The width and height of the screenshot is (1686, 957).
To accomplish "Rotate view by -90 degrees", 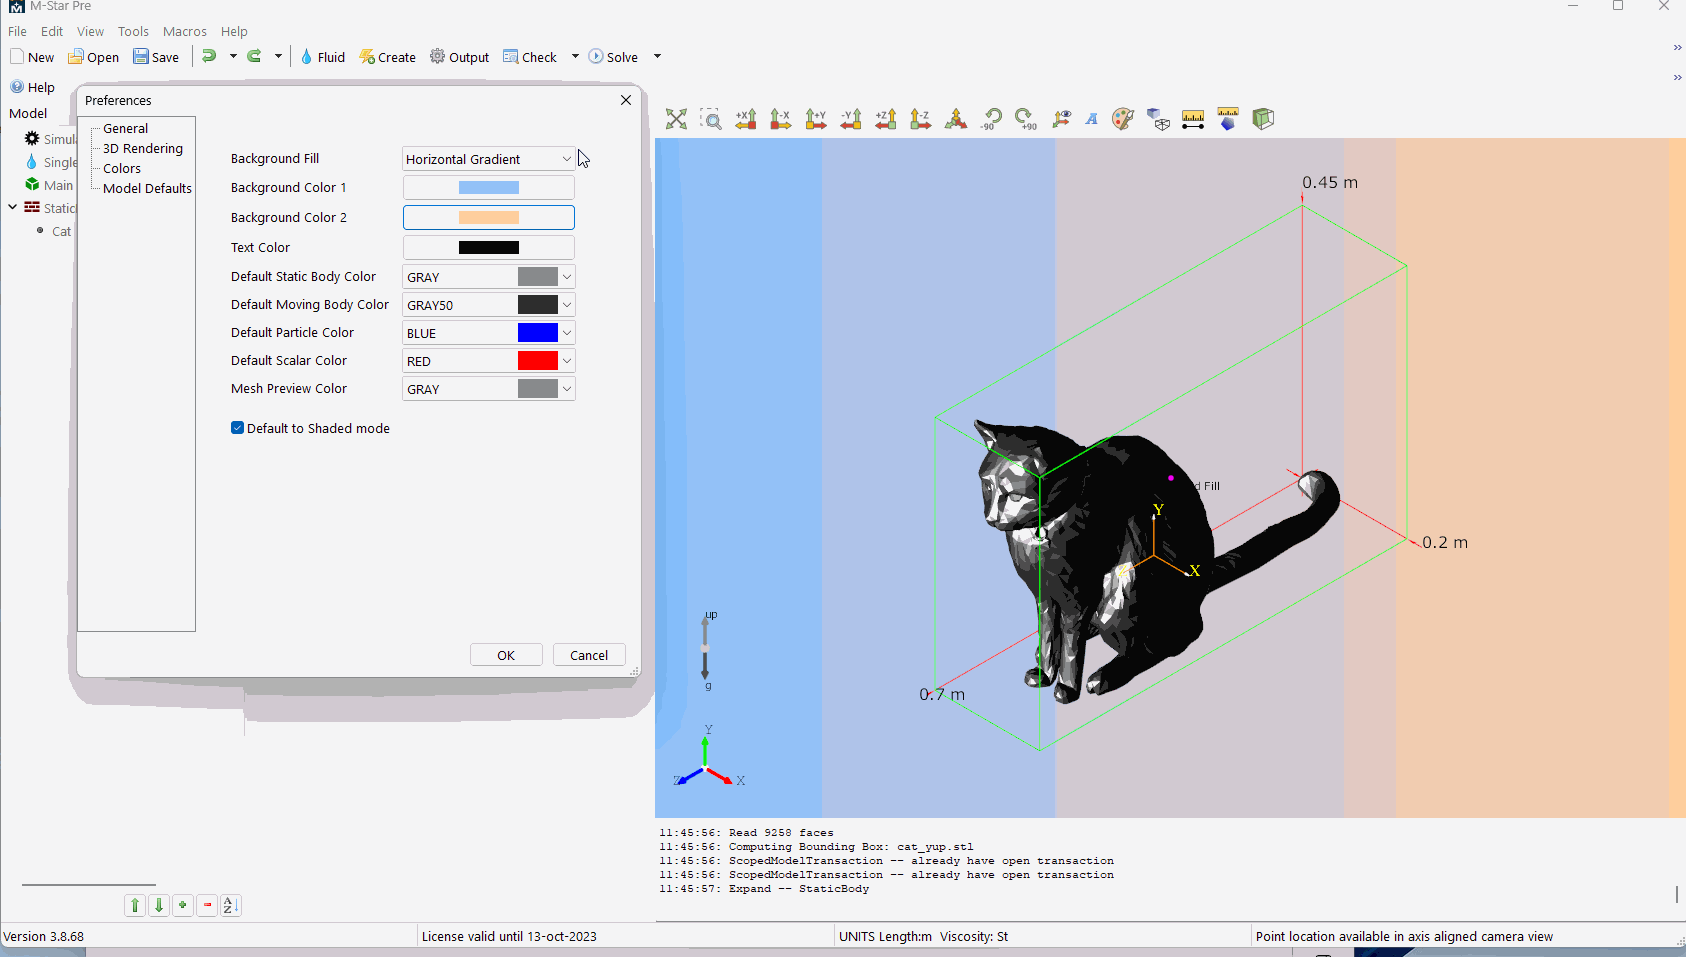I will (x=991, y=119).
